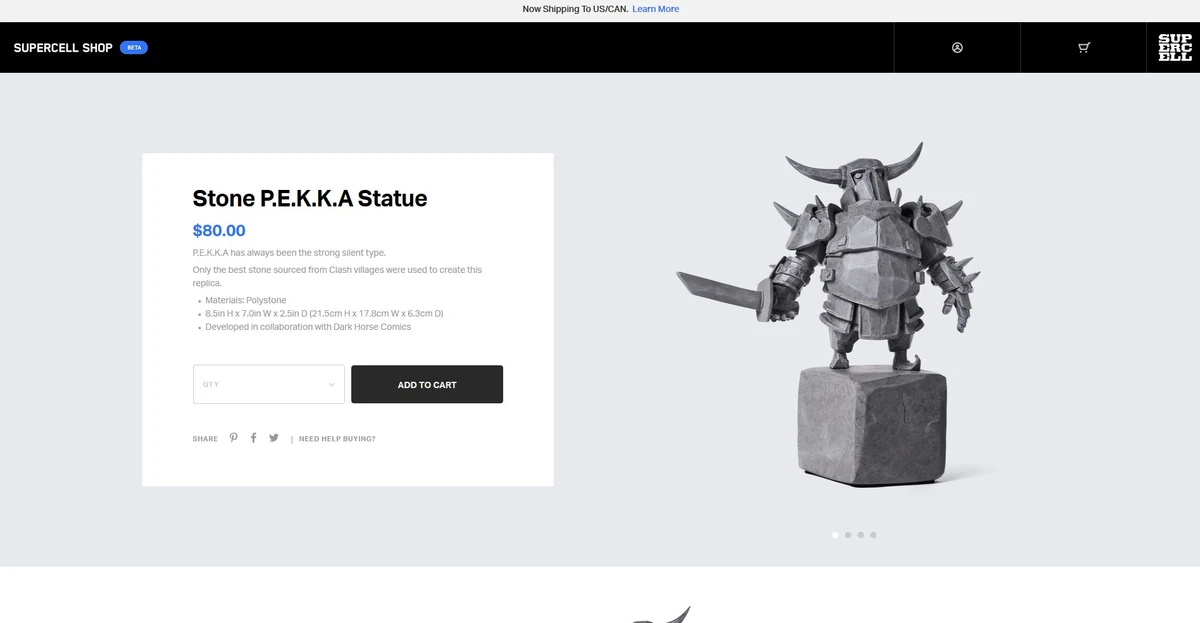Screen dimensions: 1200x623
Task: Open the shopping cart icon
Action: pyautogui.click(x=1083, y=47)
